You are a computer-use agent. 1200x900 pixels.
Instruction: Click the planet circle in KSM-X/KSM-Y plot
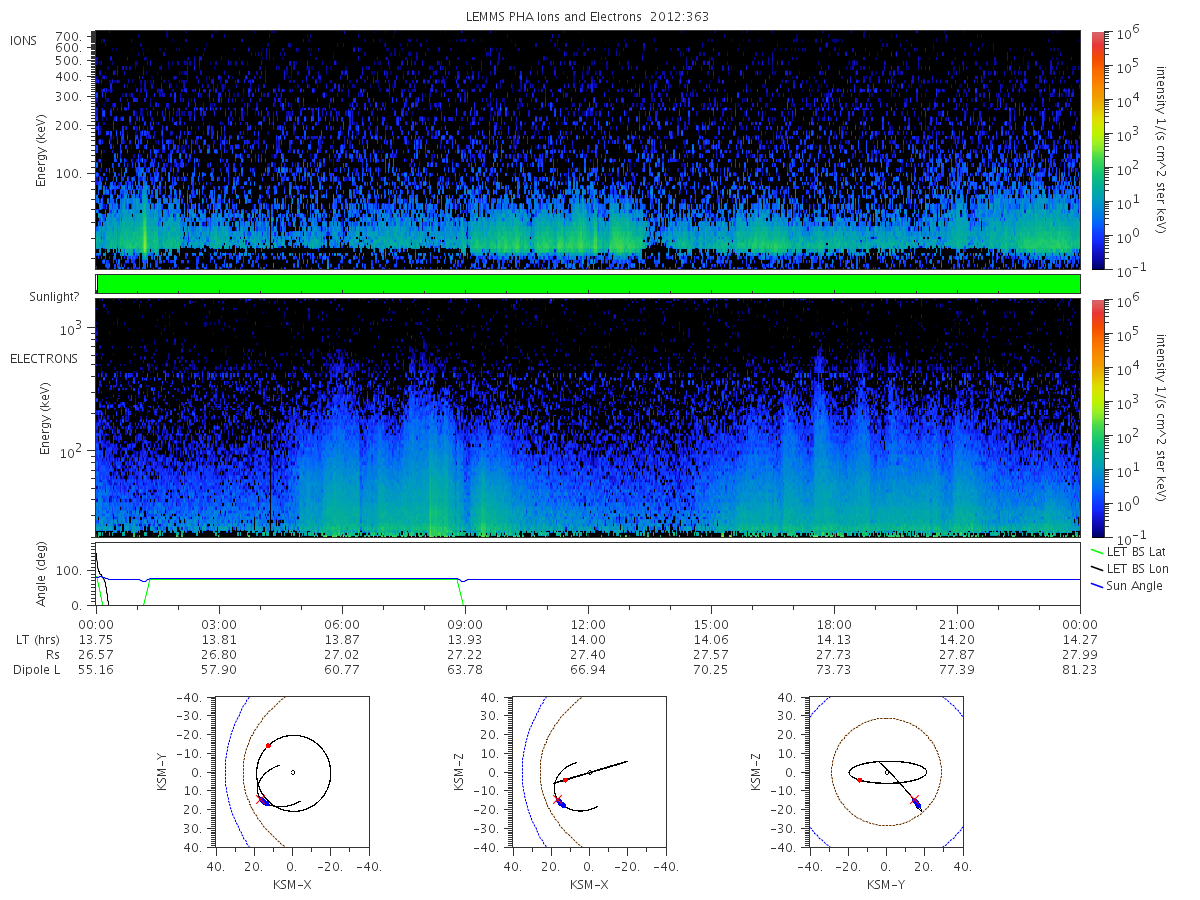tap(292, 772)
